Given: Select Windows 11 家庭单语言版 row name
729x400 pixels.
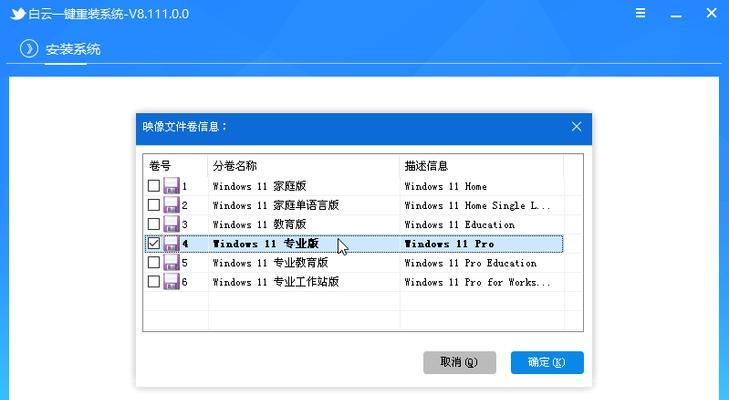Looking at the screenshot, I should (x=276, y=205).
